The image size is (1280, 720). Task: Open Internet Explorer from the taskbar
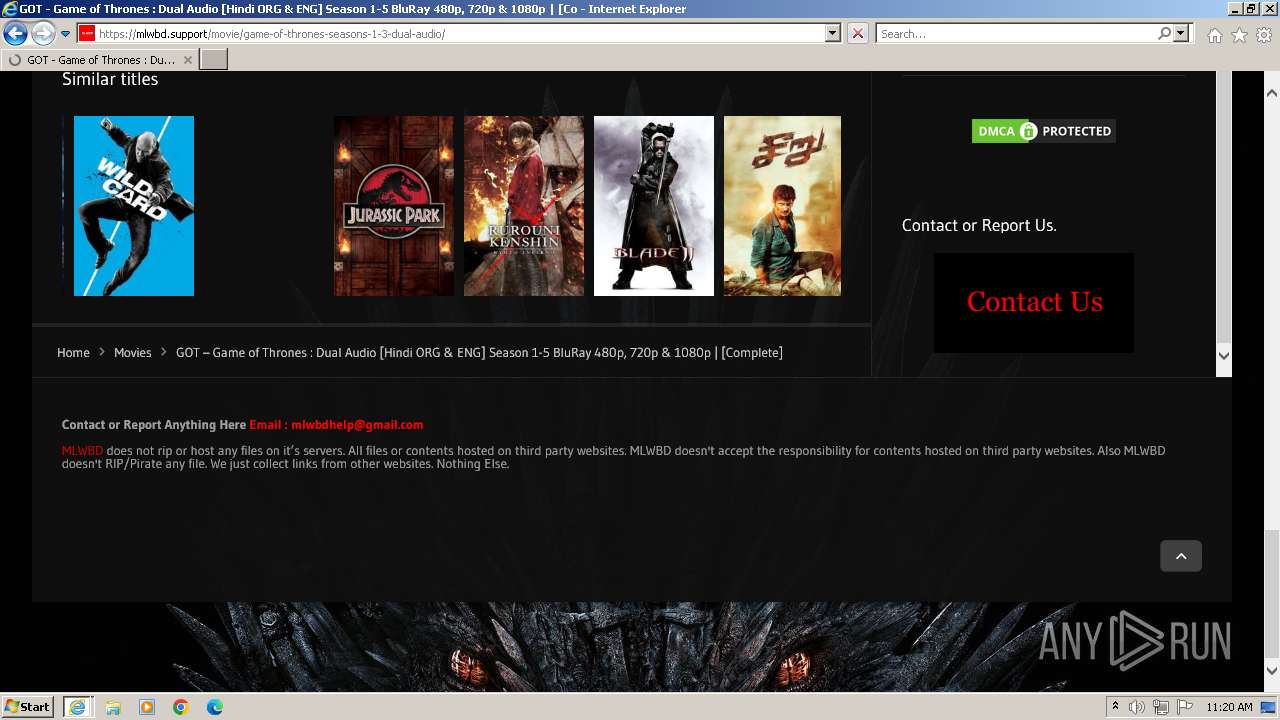point(77,707)
